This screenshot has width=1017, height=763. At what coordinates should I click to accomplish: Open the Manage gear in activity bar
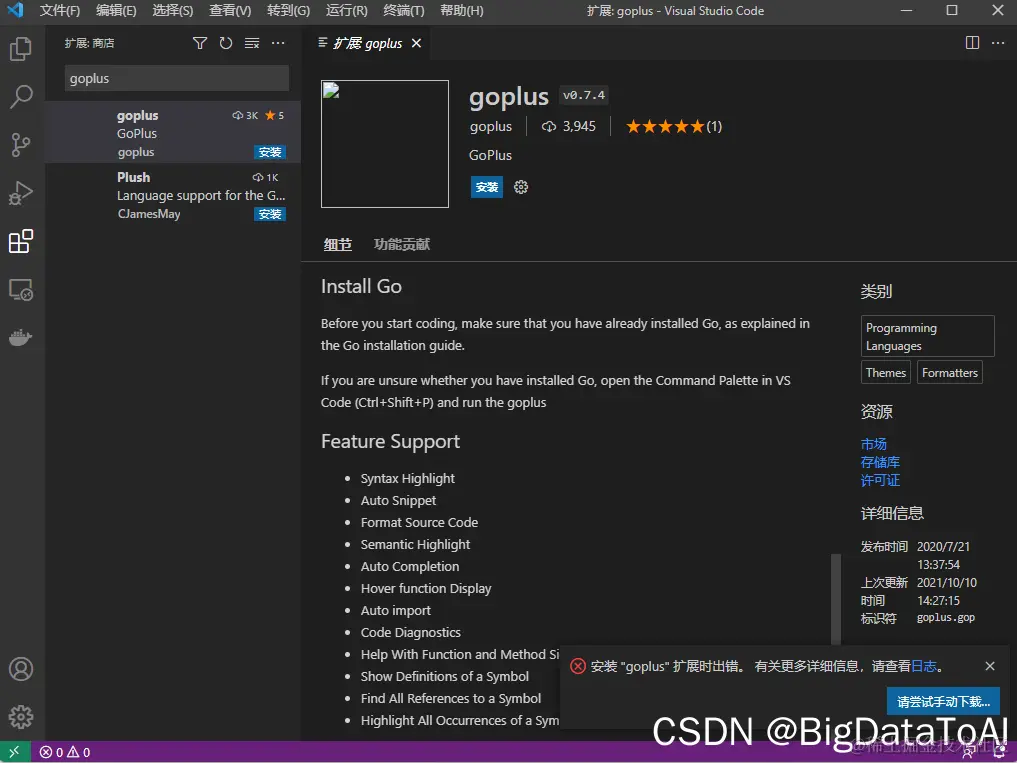tap(21, 717)
